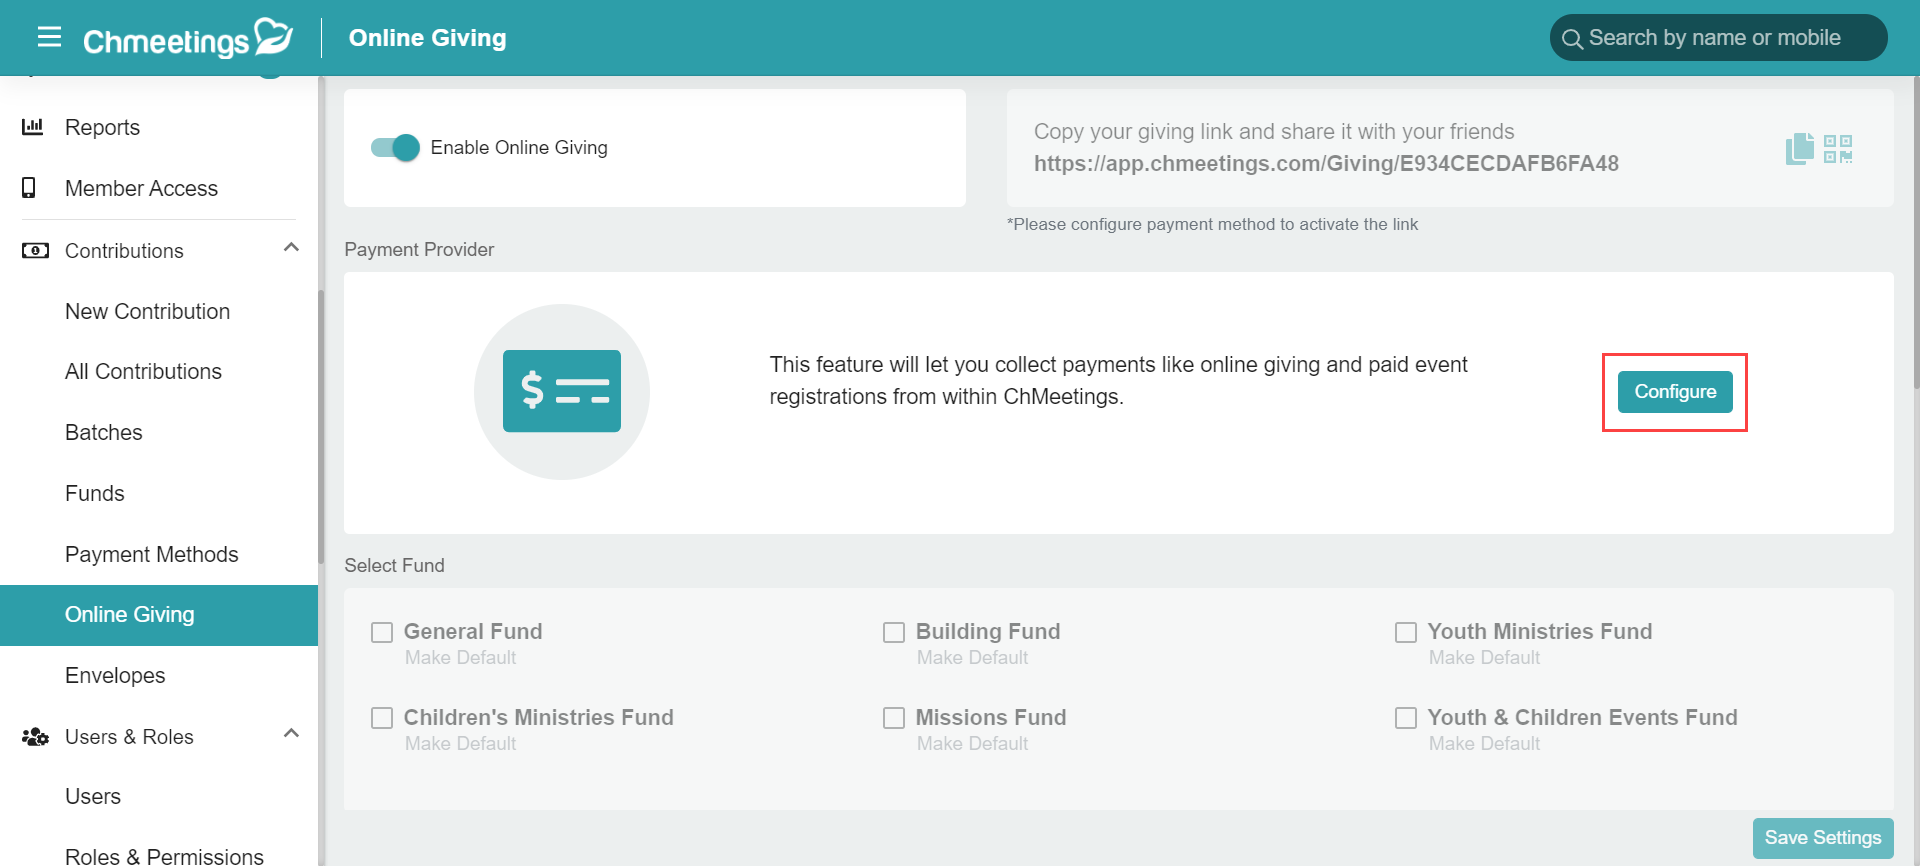Open the hamburger navigation menu

pos(49,37)
